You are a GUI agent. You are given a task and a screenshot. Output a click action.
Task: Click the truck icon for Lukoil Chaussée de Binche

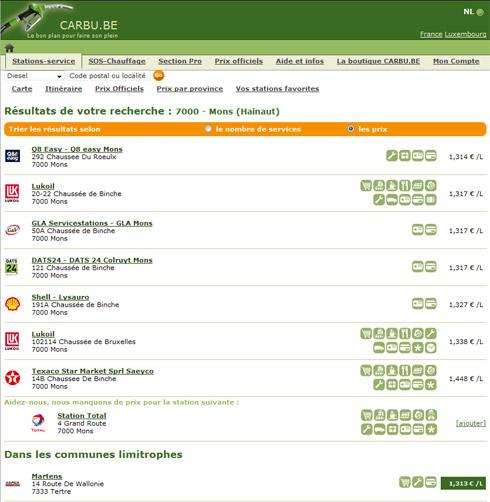pyautogui.click(x=392, y=200)
